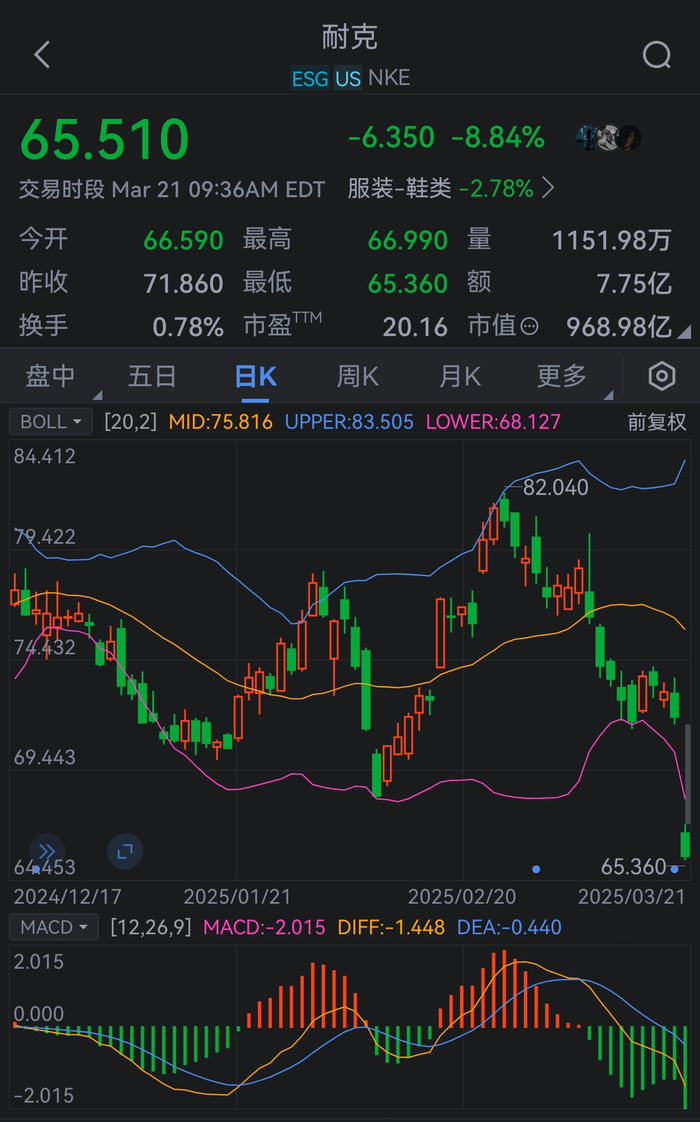Tap the UPPER:83.505 Bollinger value

click(349, 422)
